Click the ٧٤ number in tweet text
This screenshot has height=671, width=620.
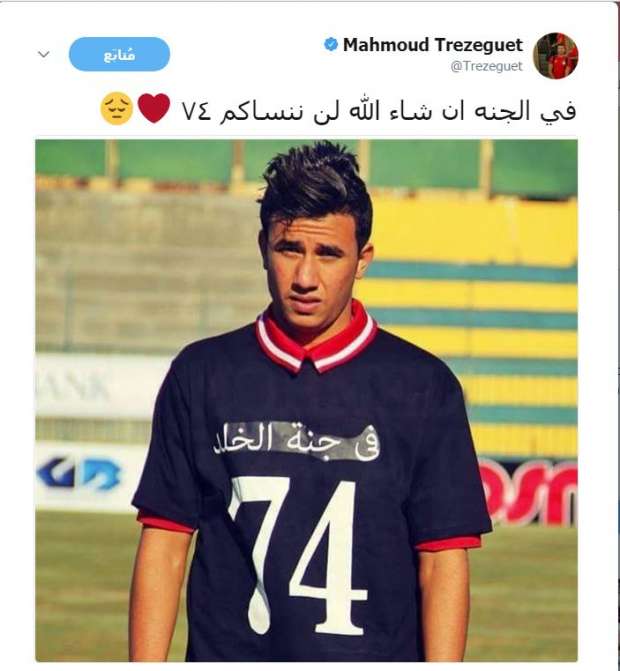tap(196, 111)
